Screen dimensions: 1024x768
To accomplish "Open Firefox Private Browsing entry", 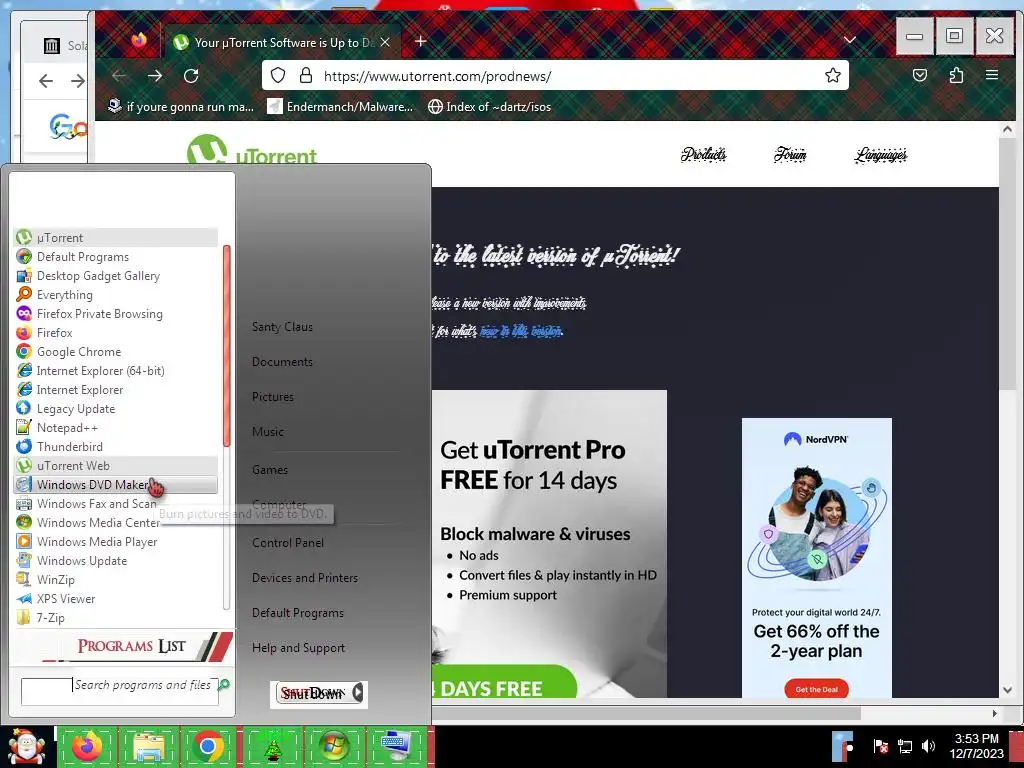I will click(x=116, y=313).
